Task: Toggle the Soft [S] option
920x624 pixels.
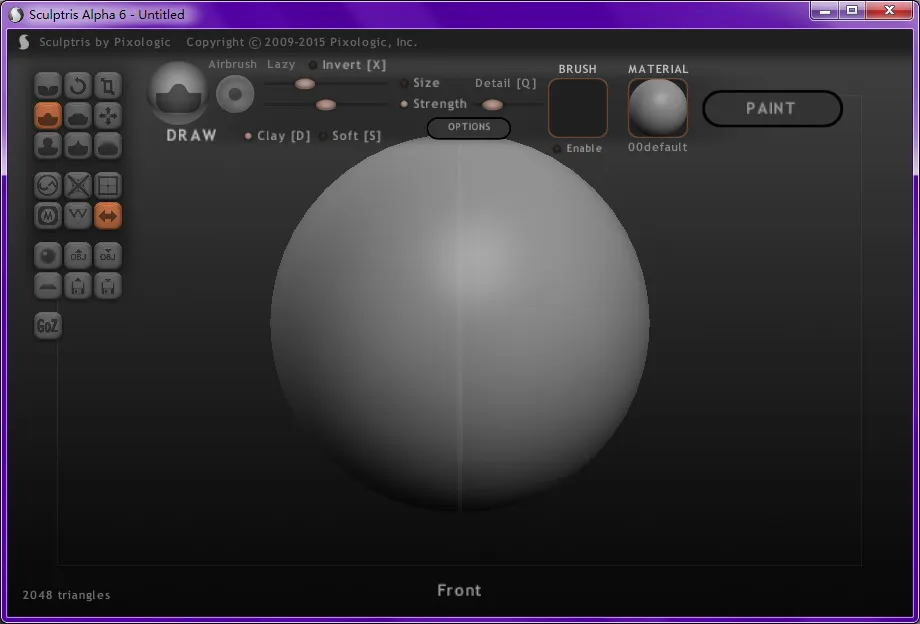Action: click(x=350, y=136)
